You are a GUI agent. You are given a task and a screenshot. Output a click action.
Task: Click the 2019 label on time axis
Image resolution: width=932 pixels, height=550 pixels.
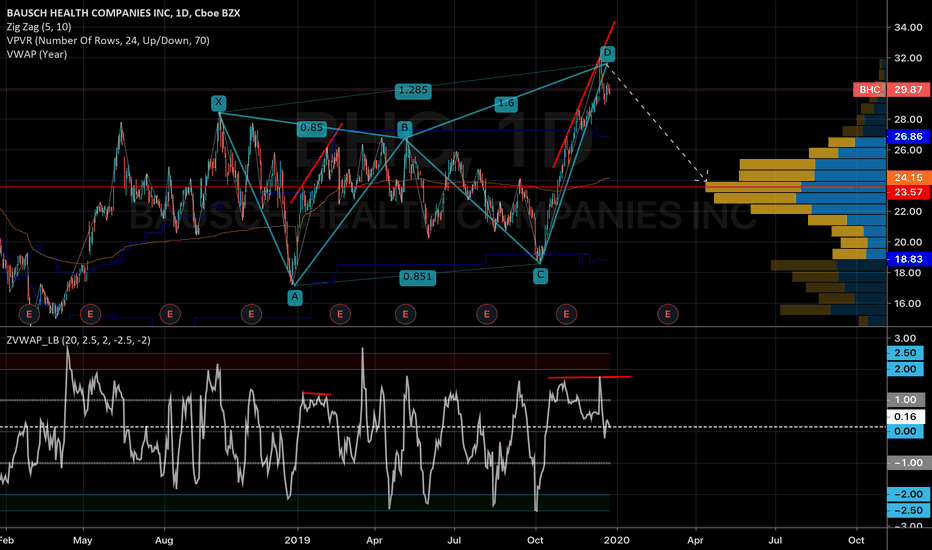pos(297,540)
